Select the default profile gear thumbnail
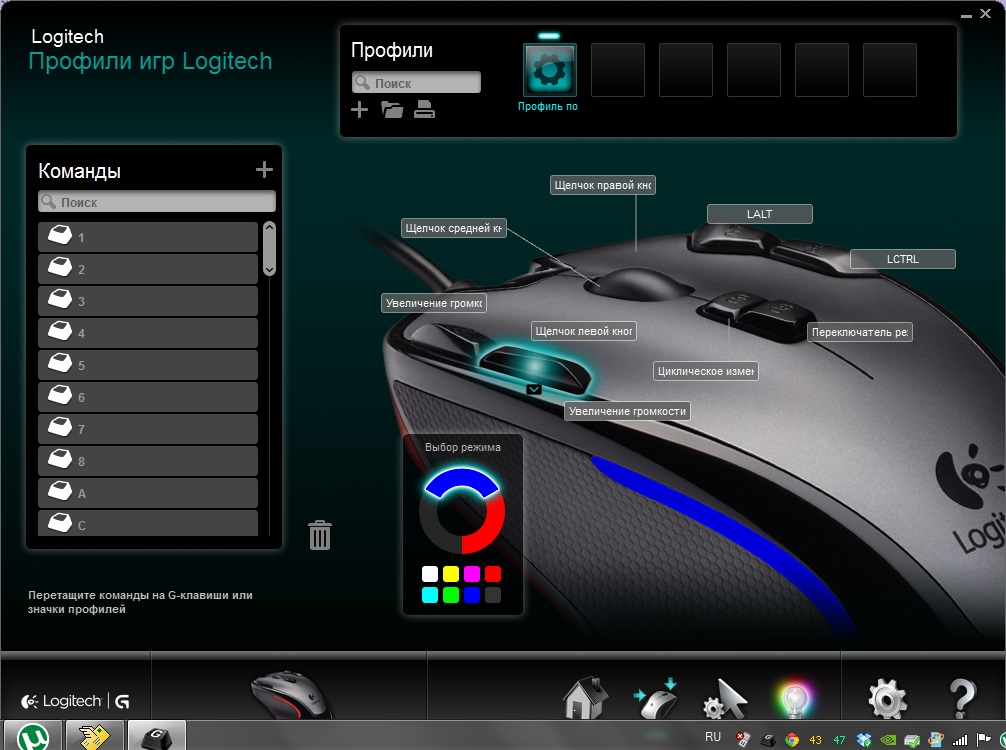The width and height of the screenshot is (1006, 750). click(550, 70)
